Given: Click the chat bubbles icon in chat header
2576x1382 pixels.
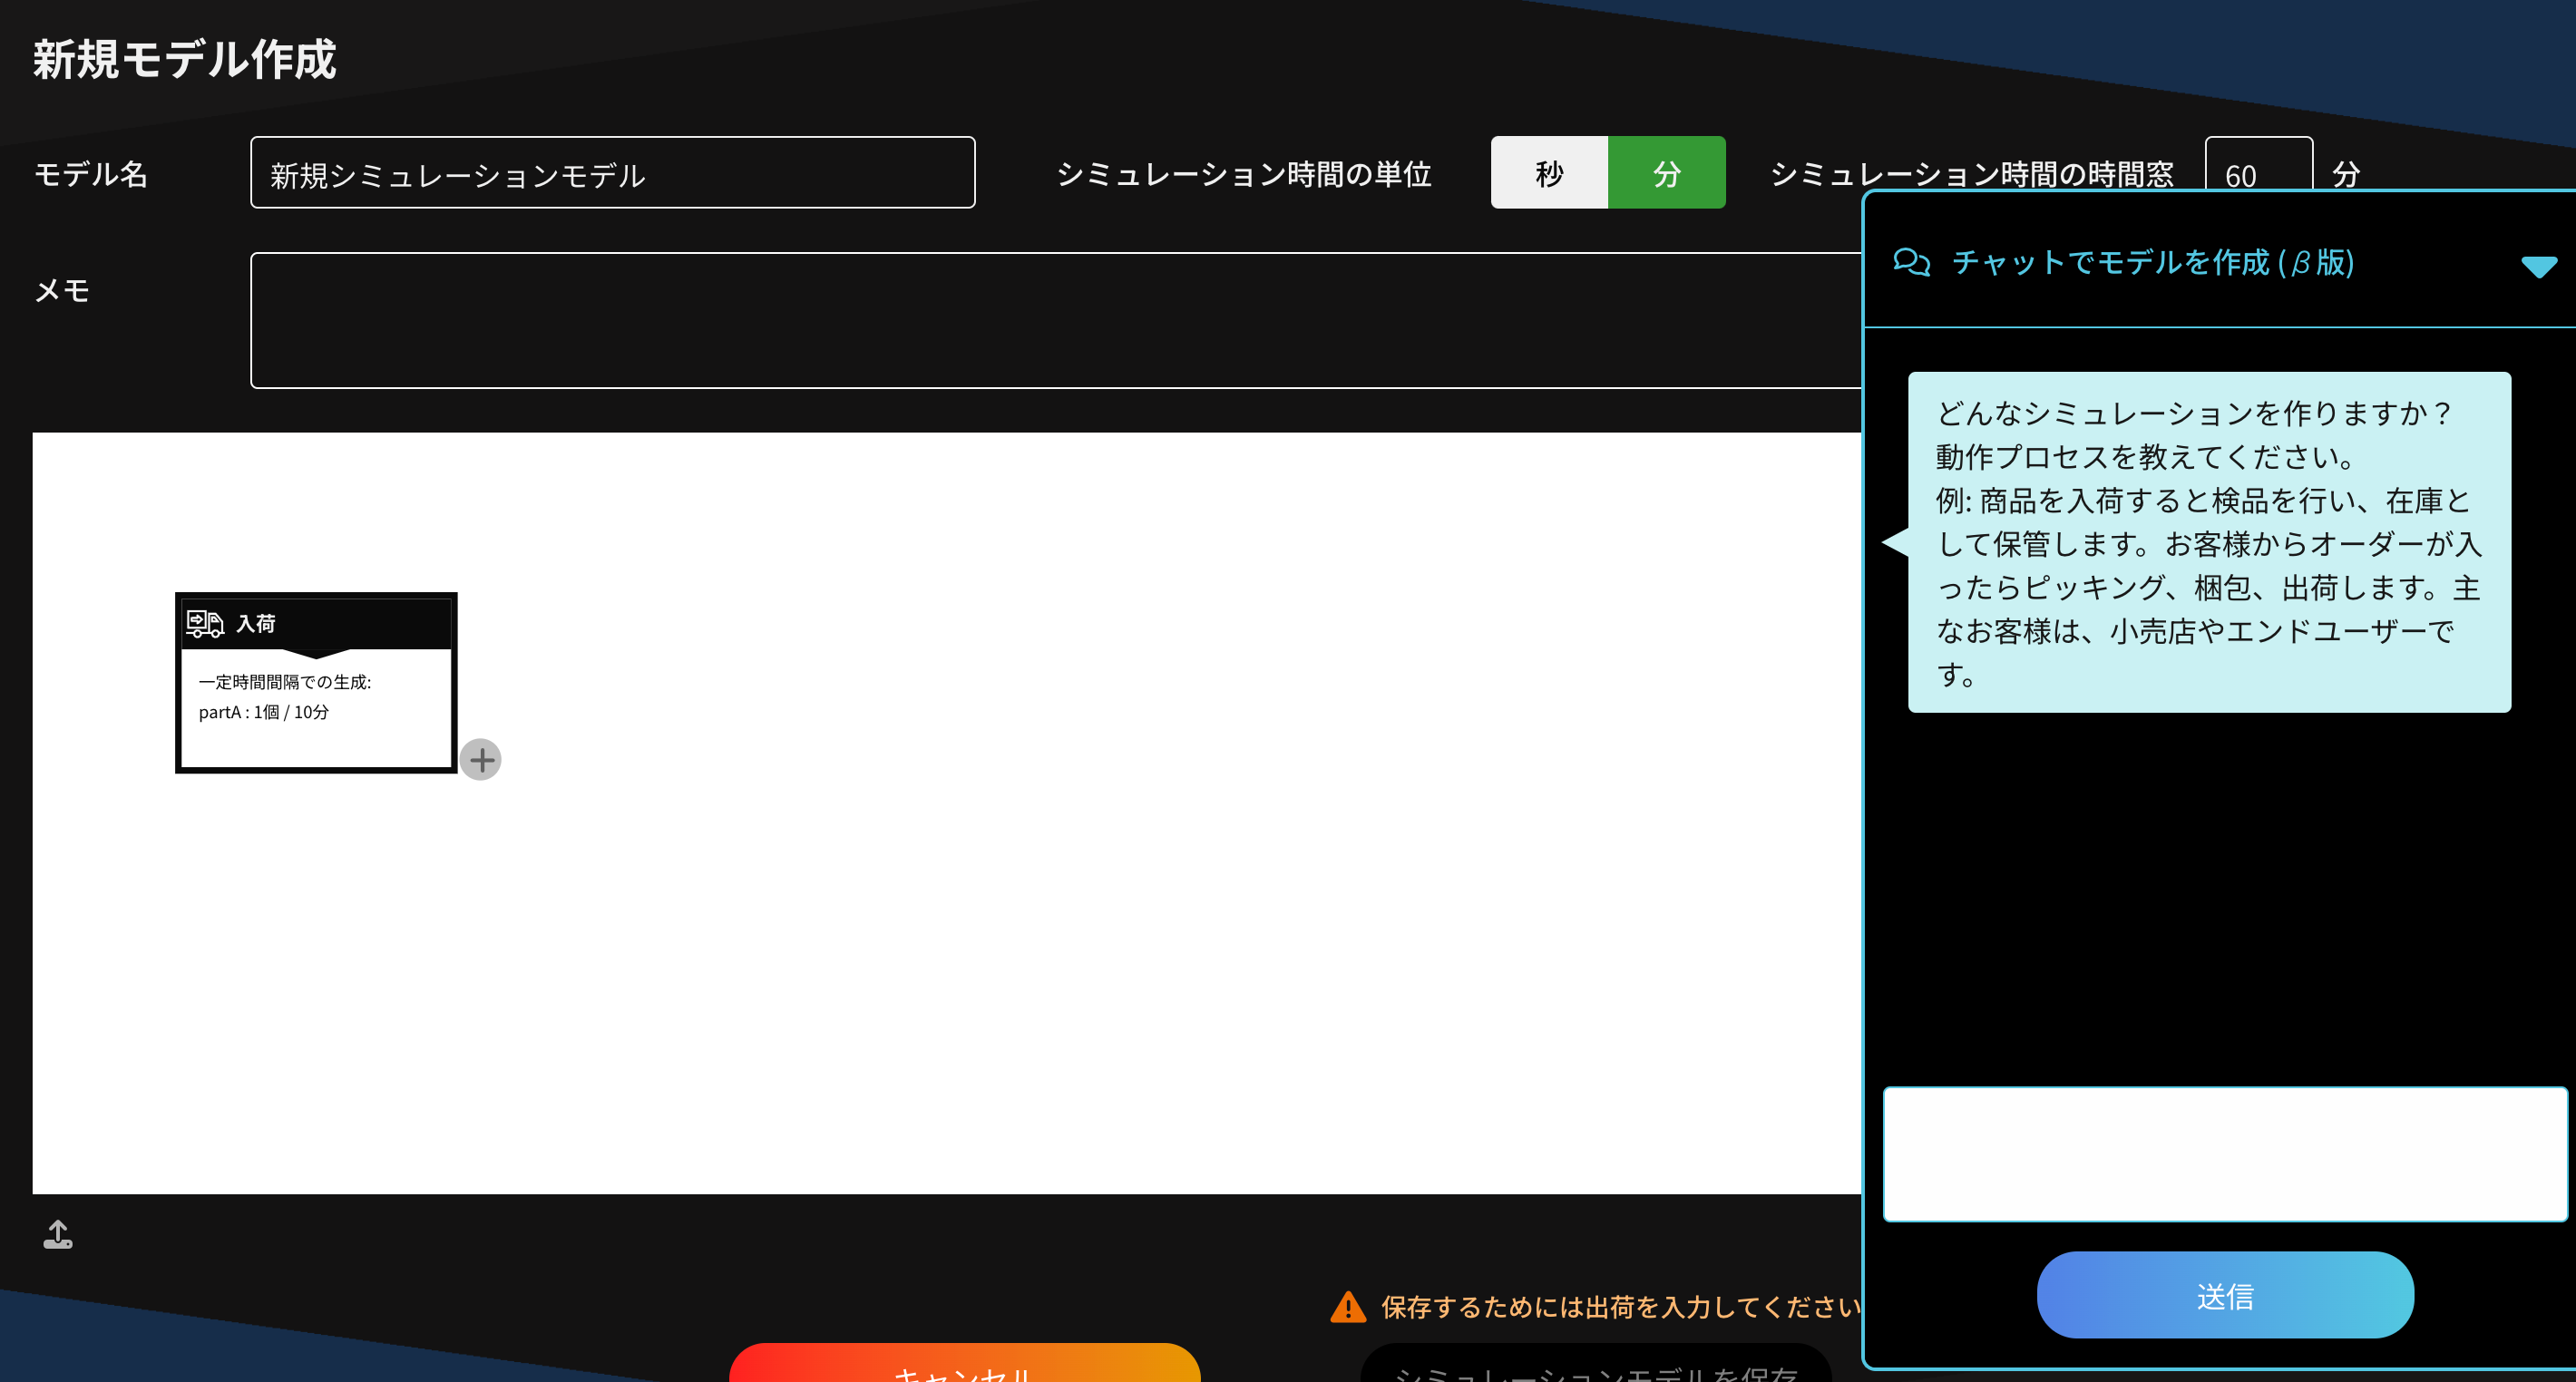Looking at the screenshot, I should (x=1911, y=262).
